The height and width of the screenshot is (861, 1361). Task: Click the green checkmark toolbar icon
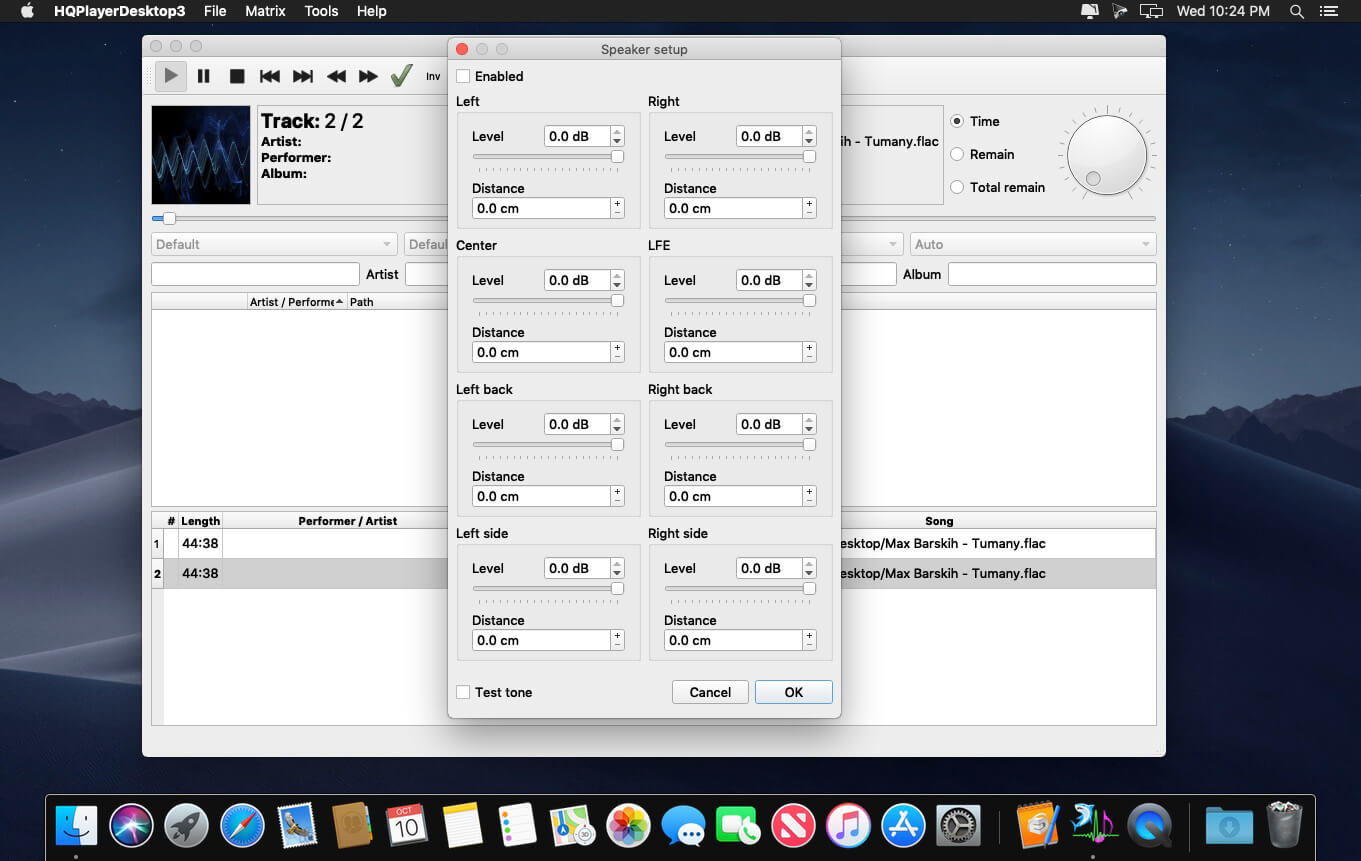pyautogui.click(x=402, y=76)
